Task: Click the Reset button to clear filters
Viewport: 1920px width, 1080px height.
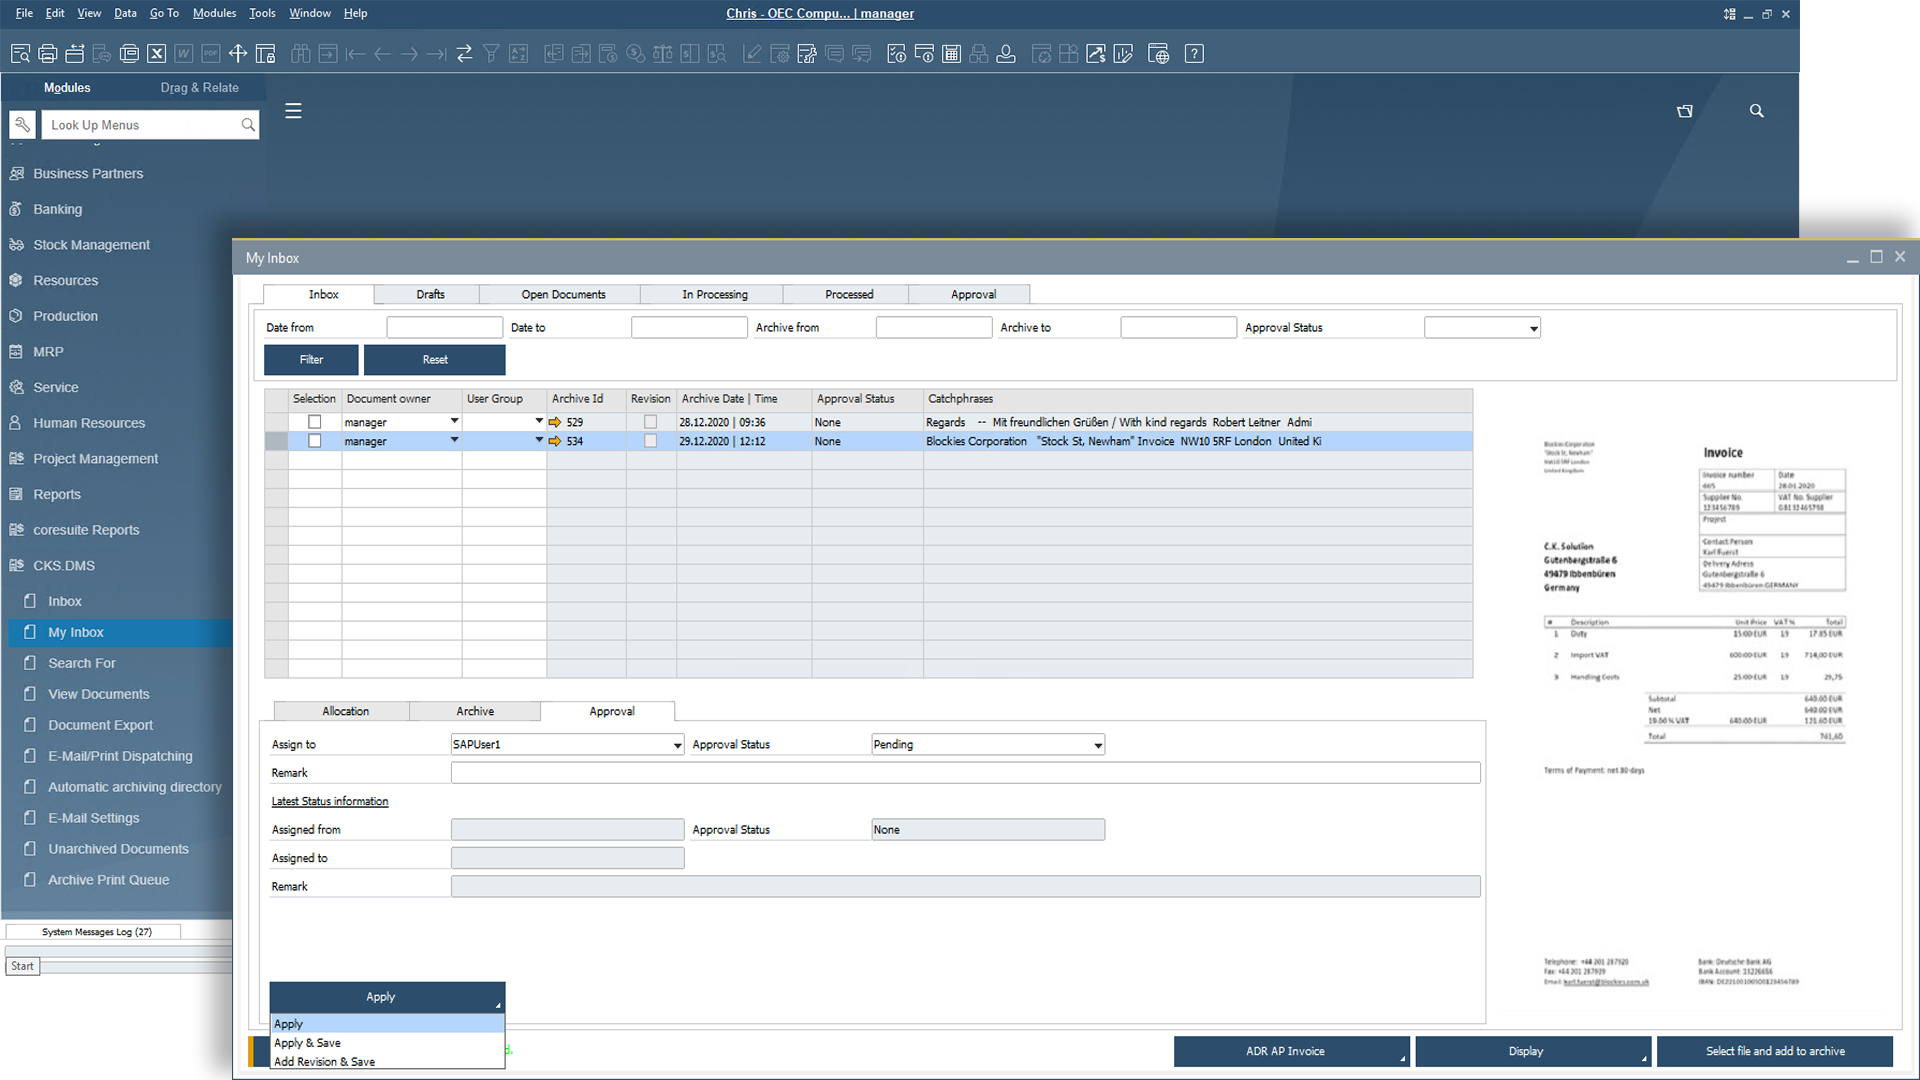Action: click(x=435, y=359)
